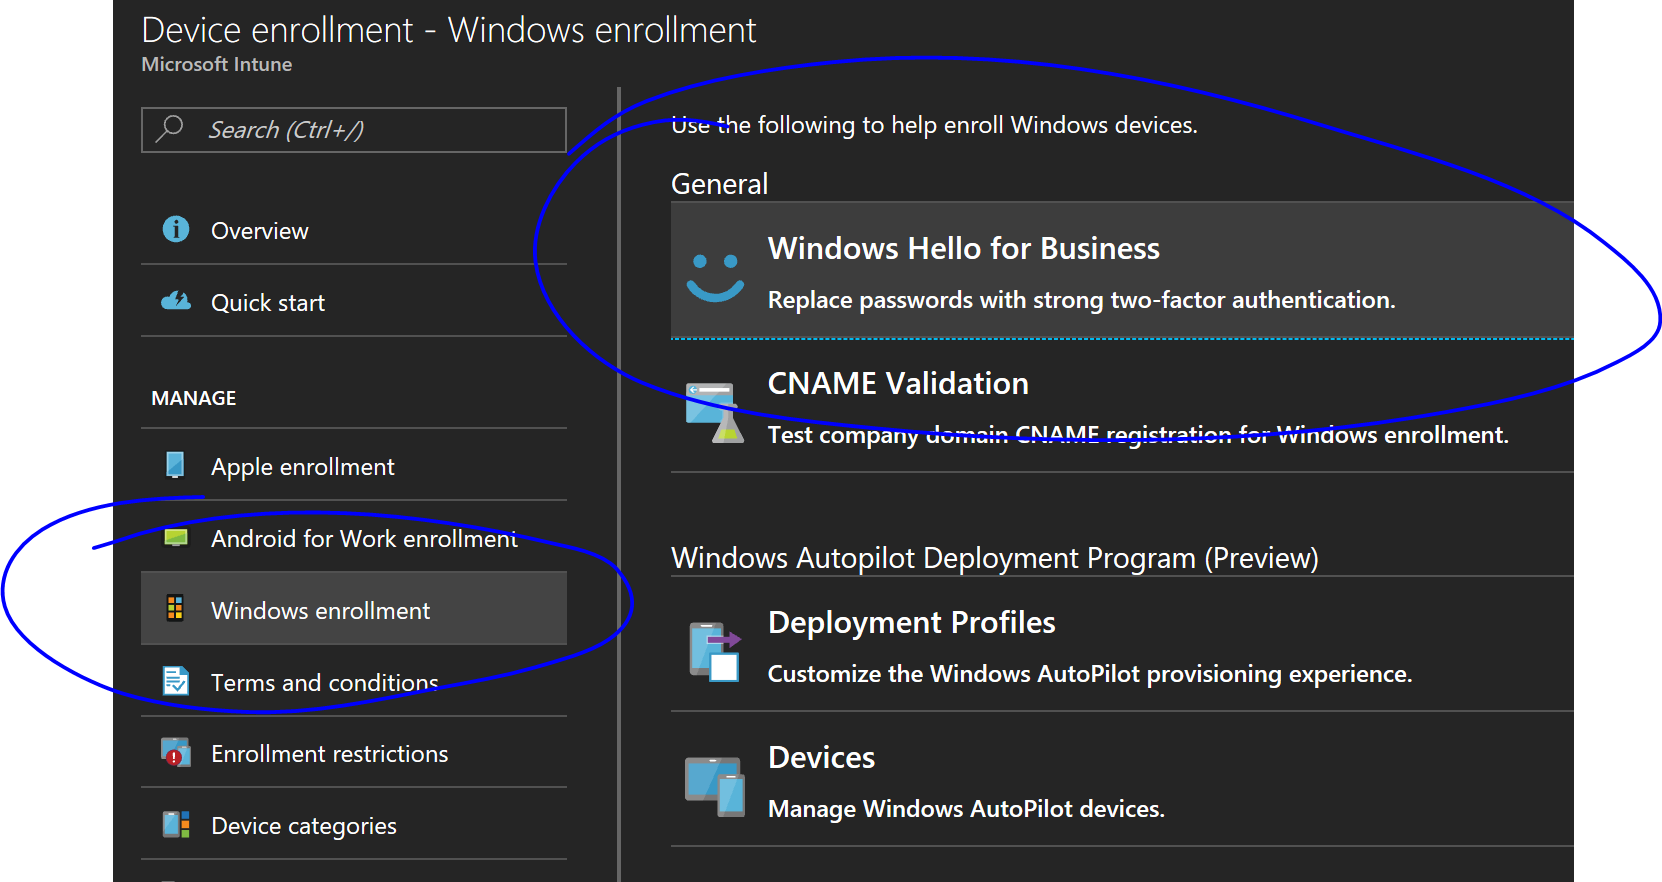Click the Enrollment restrictions warning icon
Screen dimensions: 1662x882
pos(176,752)
